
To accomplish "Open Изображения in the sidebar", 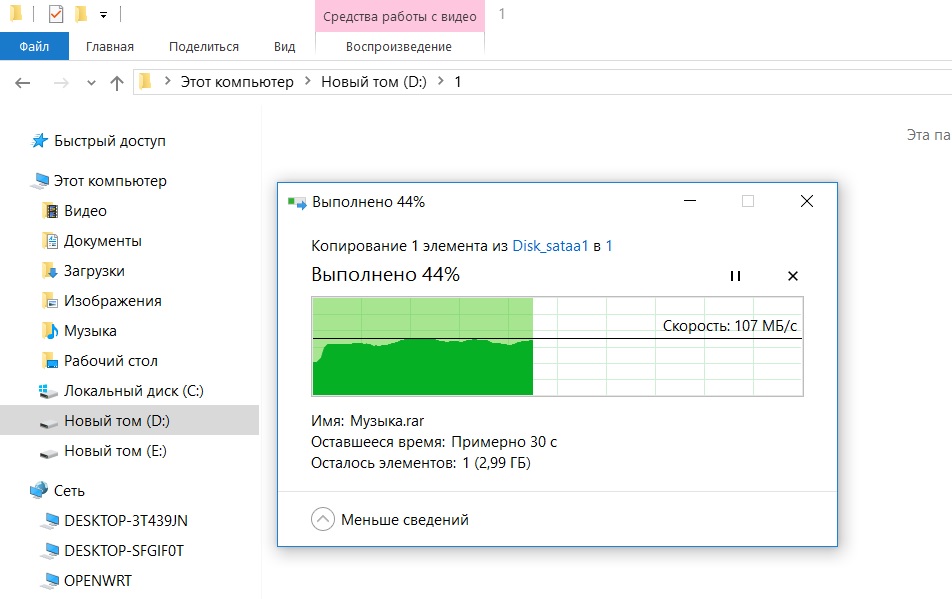I will coord(113,301).
